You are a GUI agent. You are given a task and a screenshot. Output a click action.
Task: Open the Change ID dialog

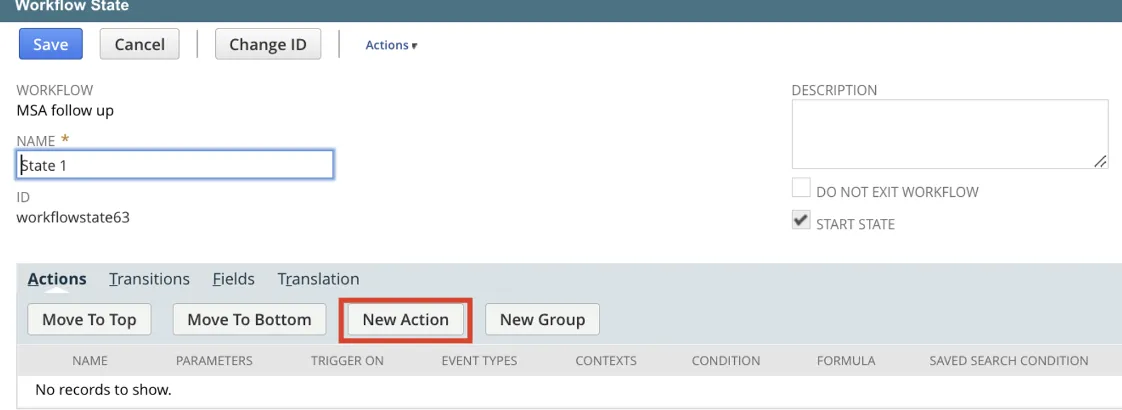[x=268, y=44]
